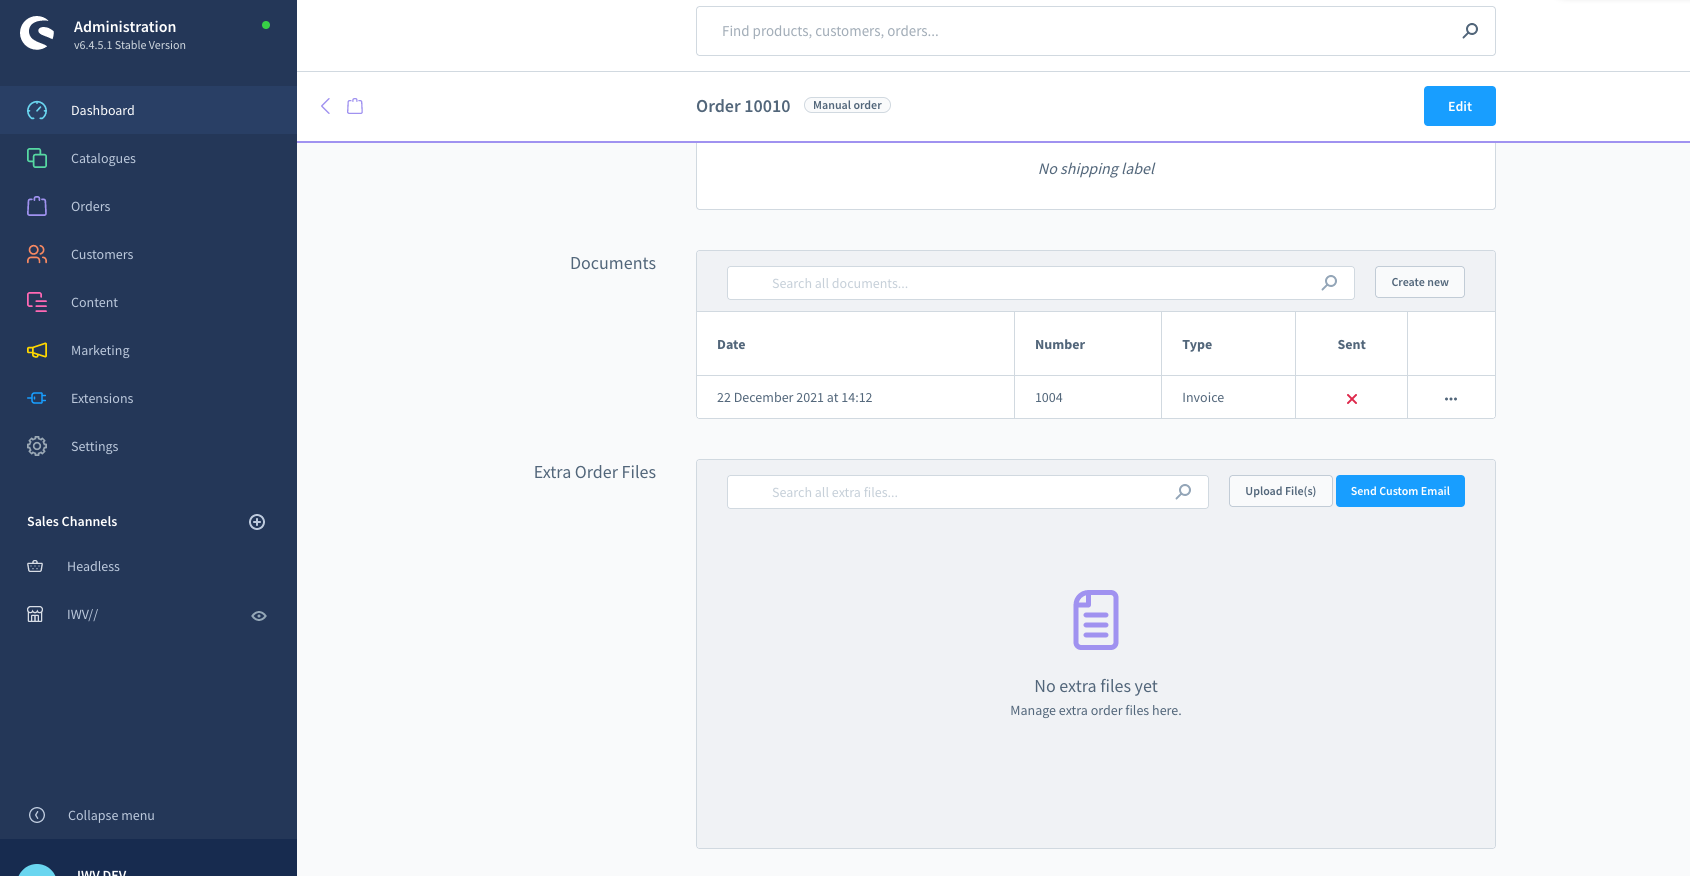The height and width of the screenshot is (876, 1690).
Task: Click the order bag icon near back arrow
Action: pos(355,106)
